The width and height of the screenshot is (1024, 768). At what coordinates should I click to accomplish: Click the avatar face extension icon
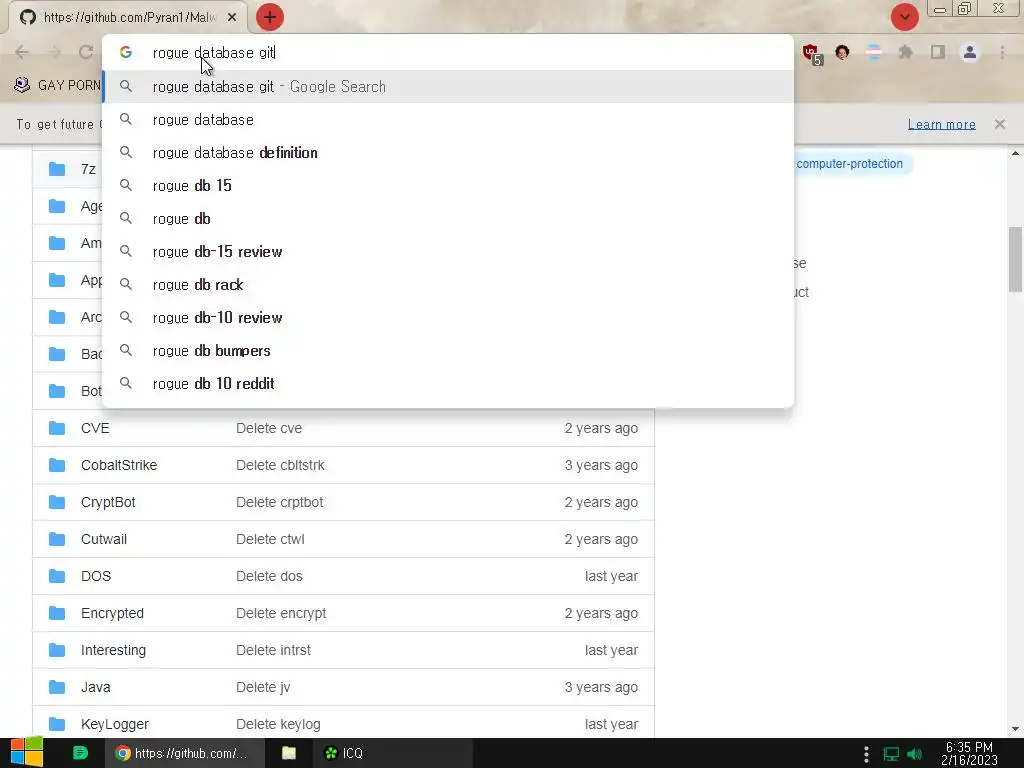click(842, 52)
